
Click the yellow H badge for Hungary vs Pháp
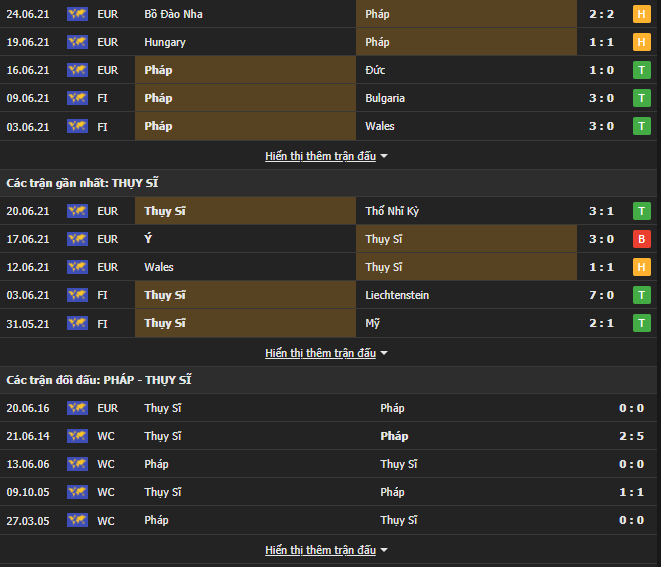coord(641,42)
